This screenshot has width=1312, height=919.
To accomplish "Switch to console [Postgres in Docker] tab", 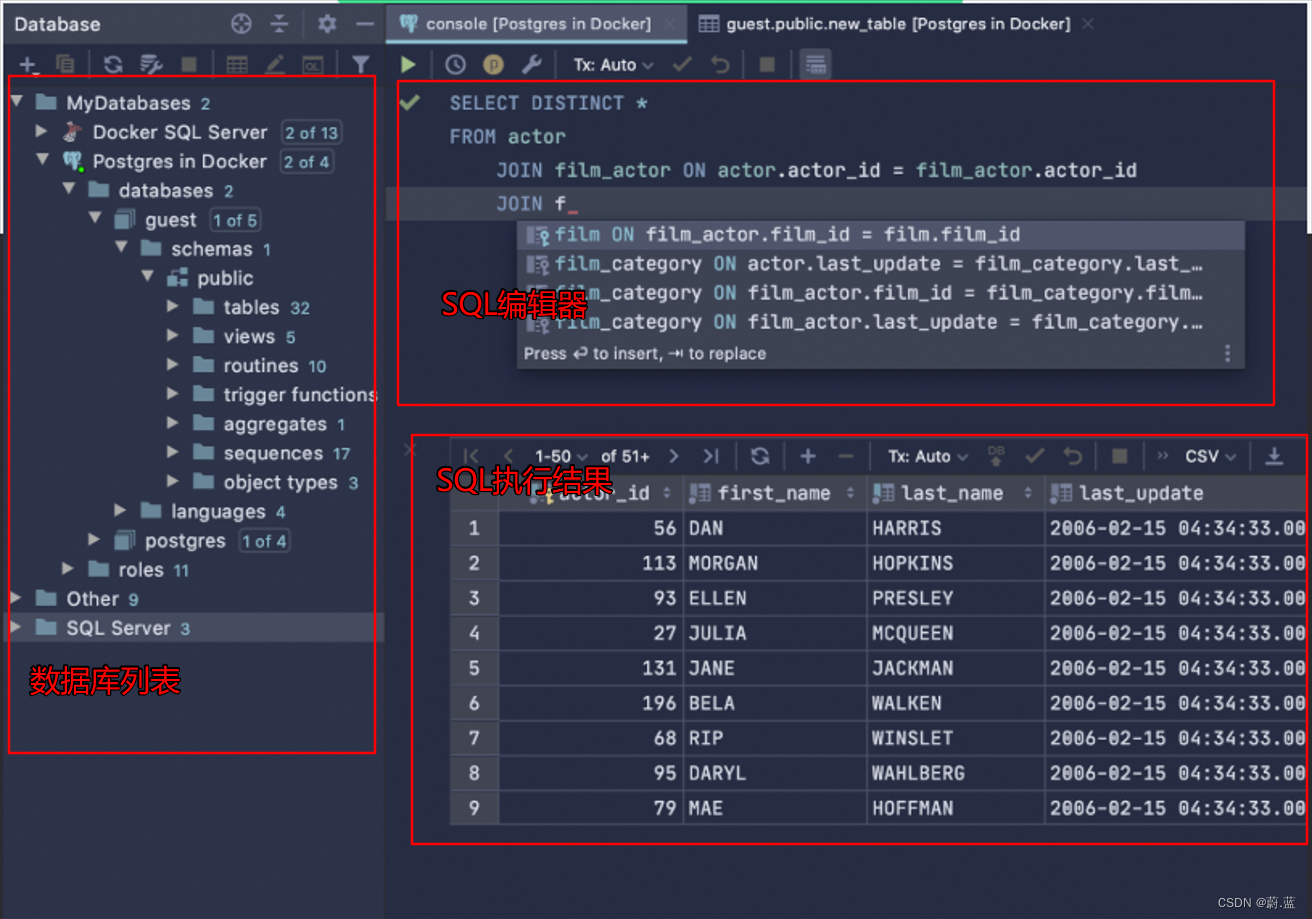I will (537, 24).
